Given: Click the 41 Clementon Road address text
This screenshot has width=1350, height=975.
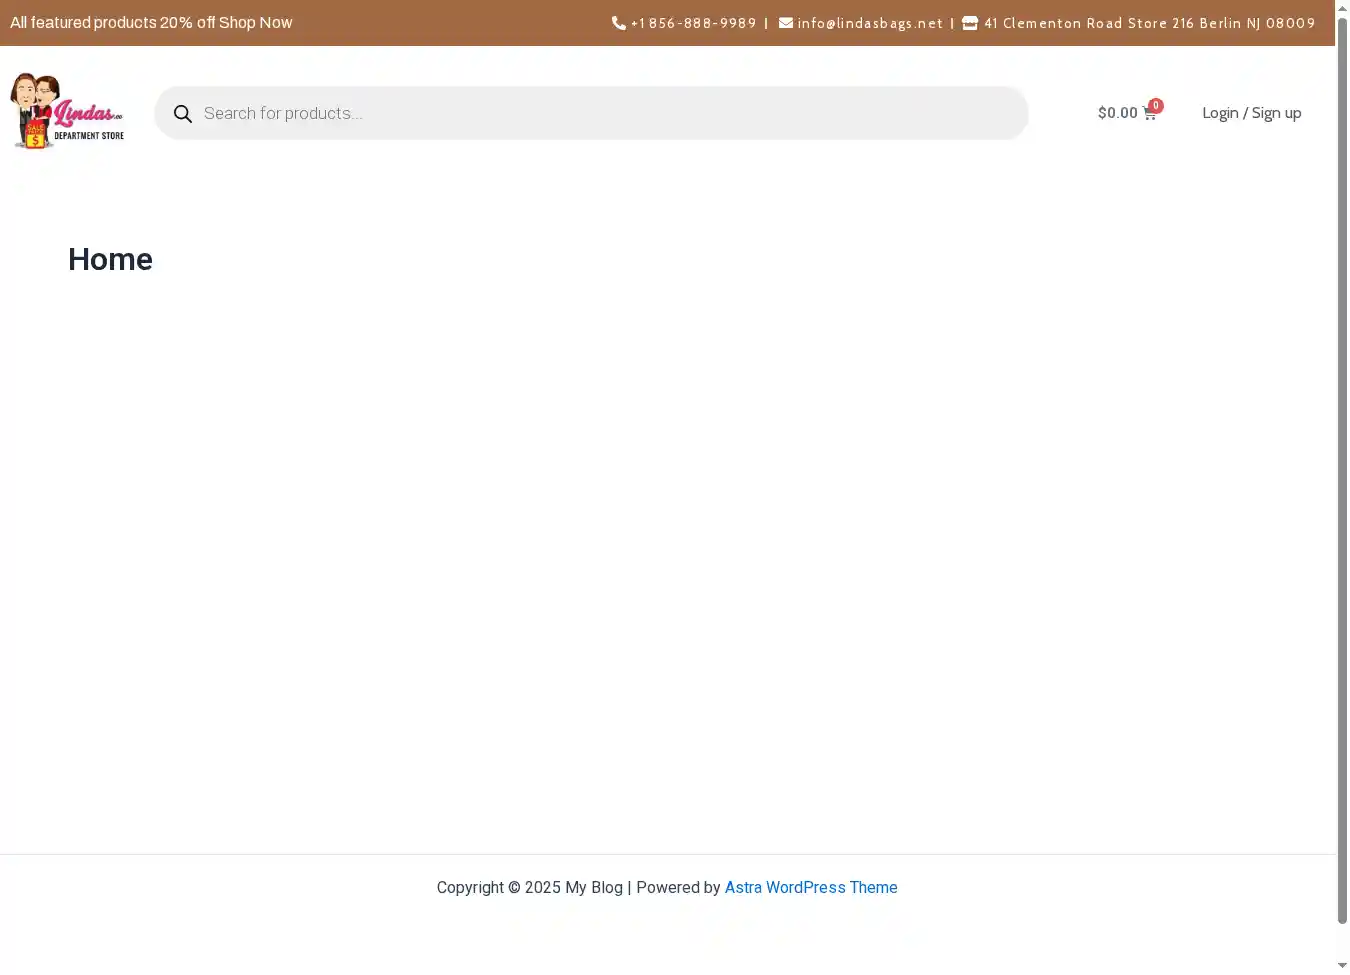Looking at the screenshot, I should [1149, 23].
